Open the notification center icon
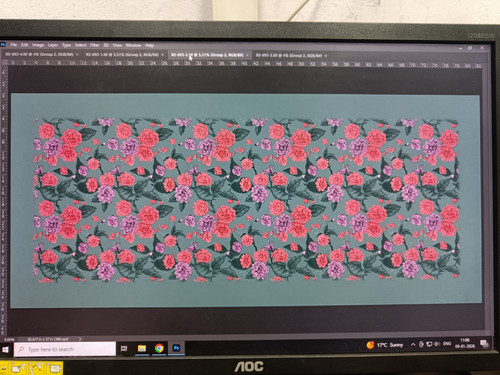This screenshot has height=375, width=500. [484, 343]
